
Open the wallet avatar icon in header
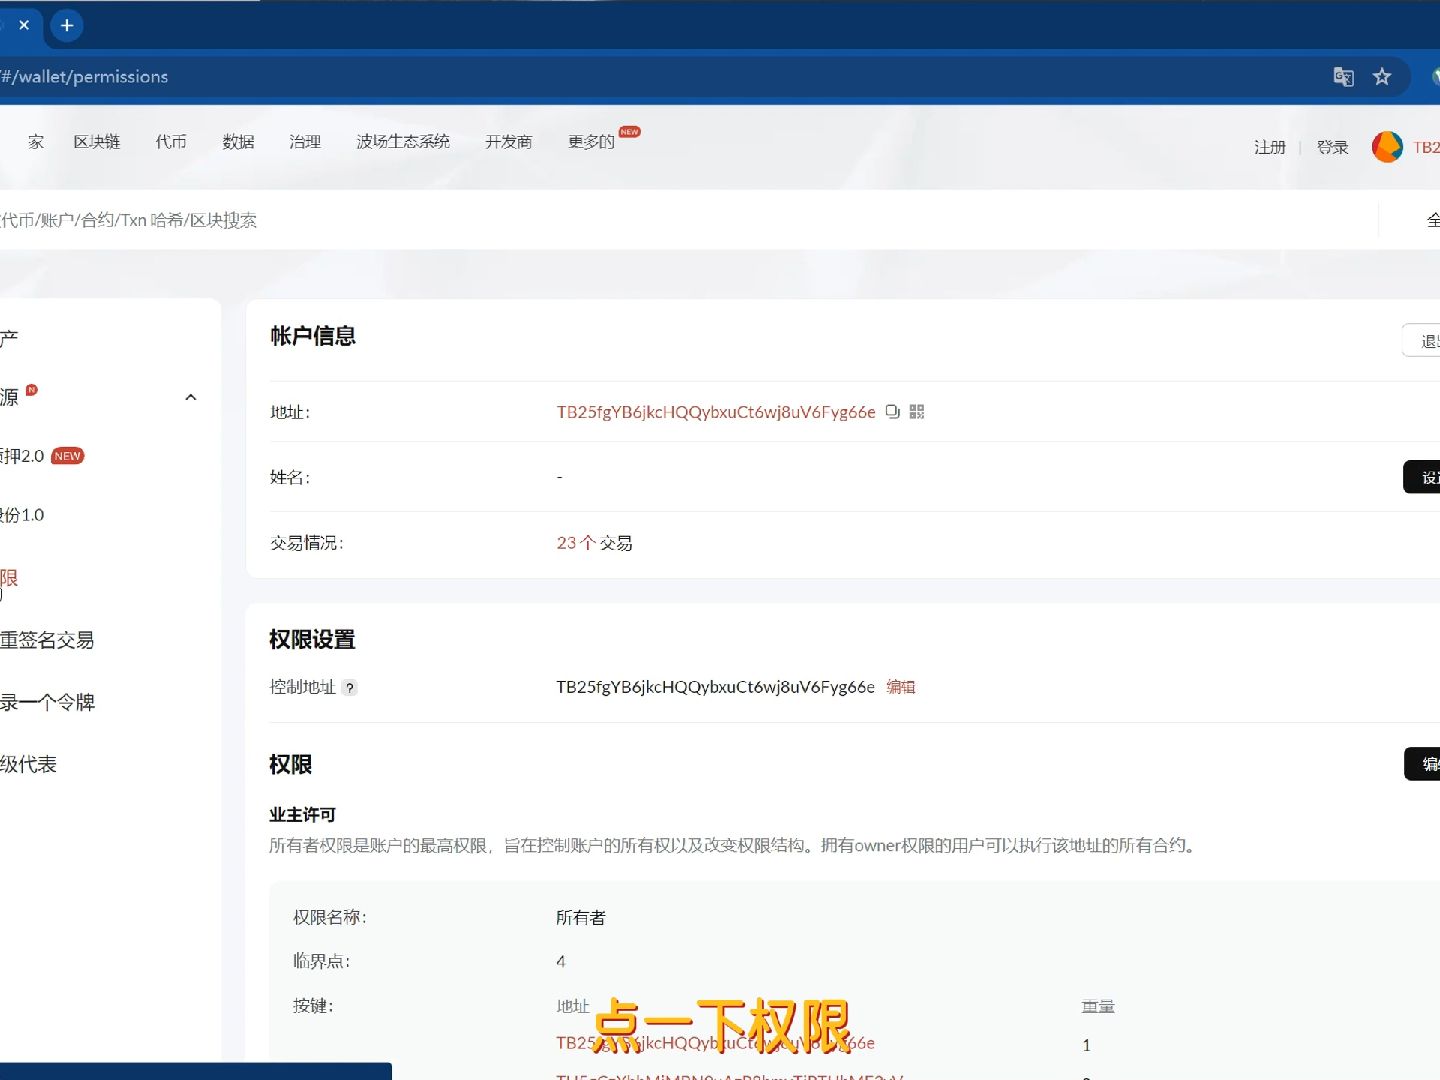[x=1387, y=147]
